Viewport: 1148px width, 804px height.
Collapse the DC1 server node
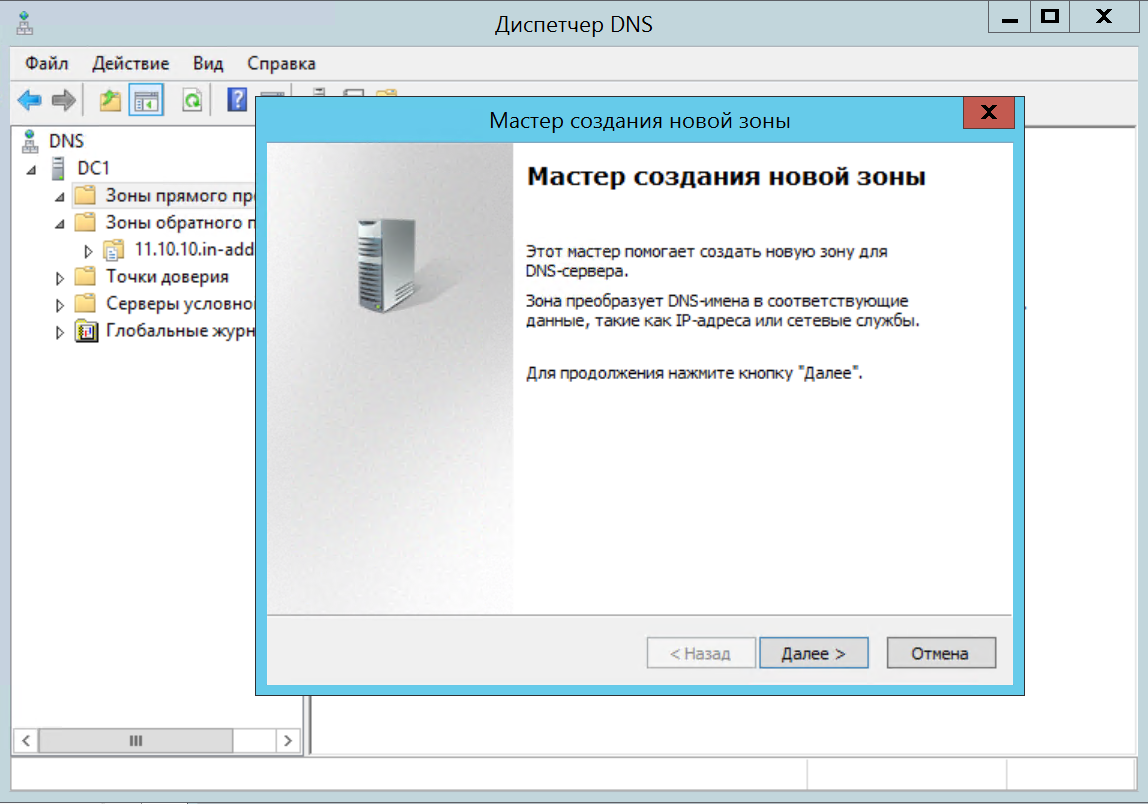tap(32, 169)
